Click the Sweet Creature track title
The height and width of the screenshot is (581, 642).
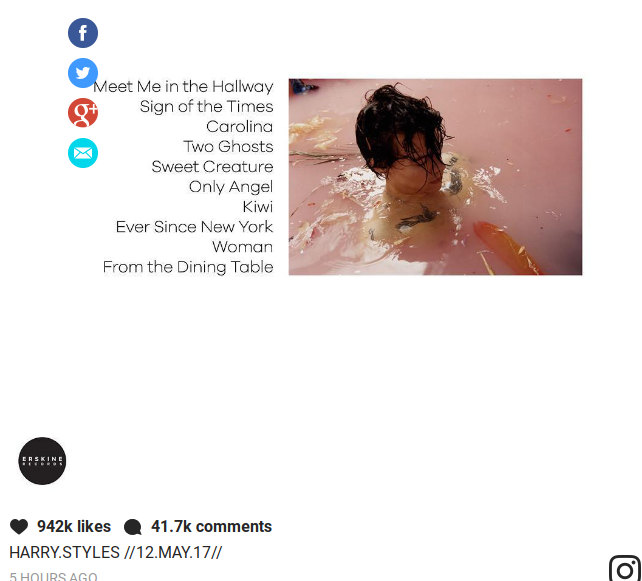pyautogui.click(x=212, y=167)
